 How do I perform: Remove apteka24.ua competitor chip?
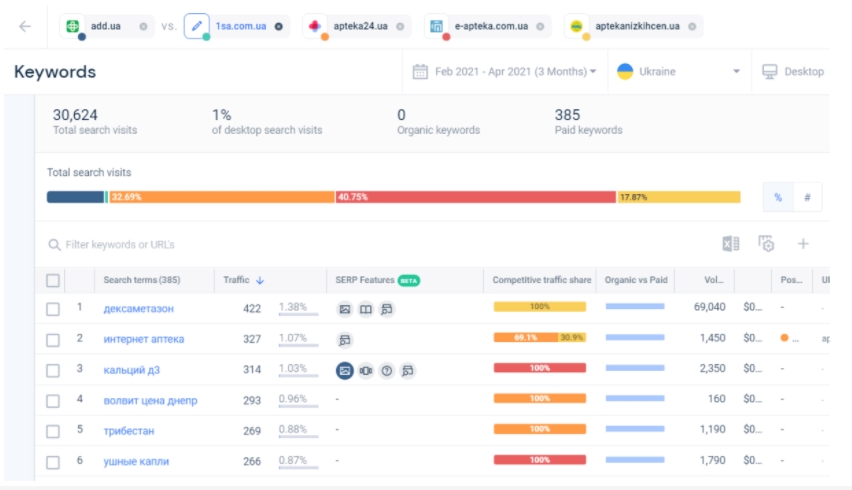[x=399, y=26]
